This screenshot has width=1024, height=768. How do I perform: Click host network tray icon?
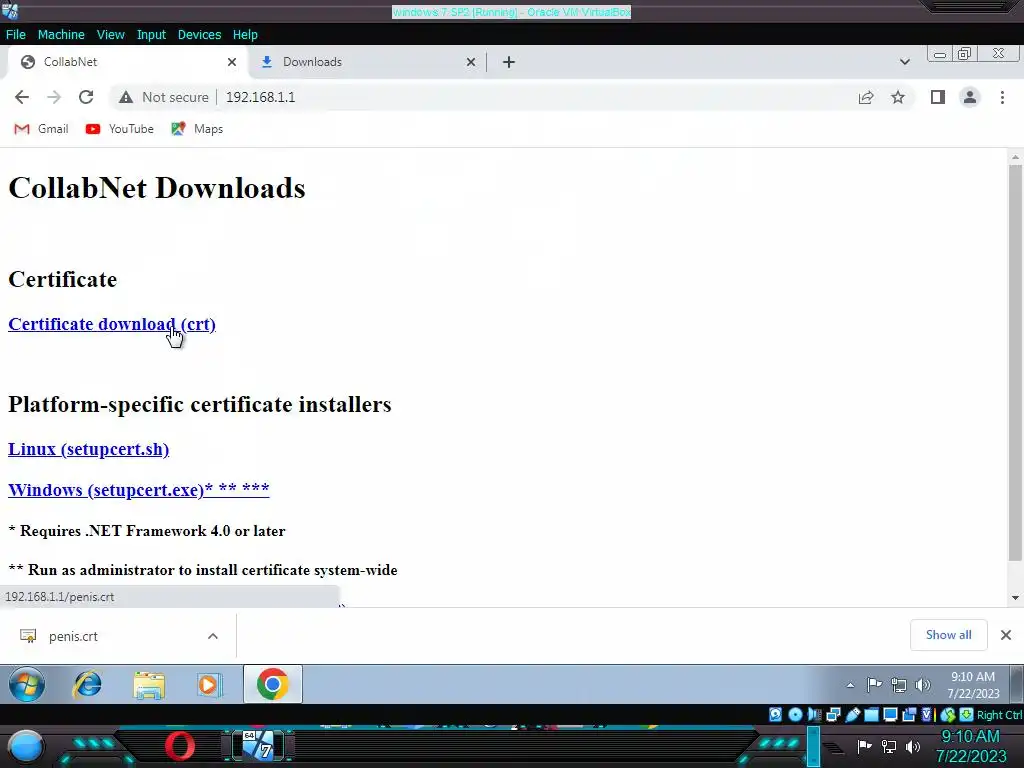(889, 746)
